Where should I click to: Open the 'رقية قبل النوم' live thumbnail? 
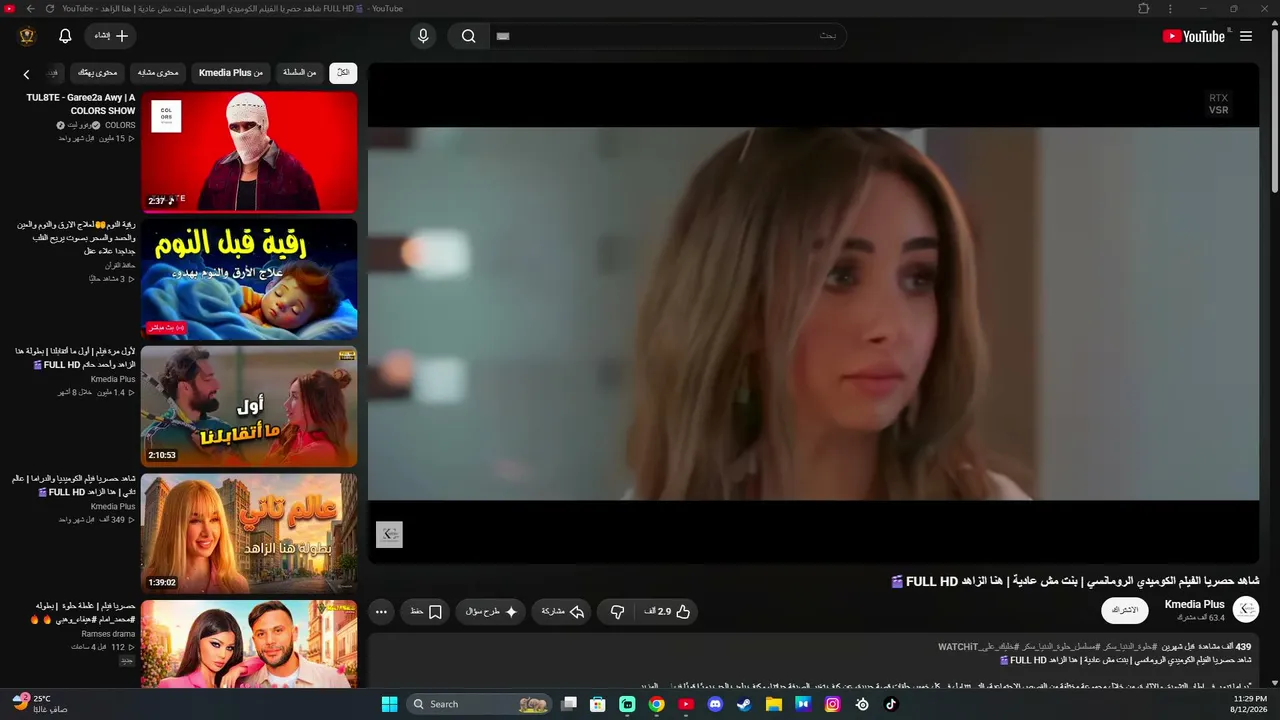click(249, 279)
